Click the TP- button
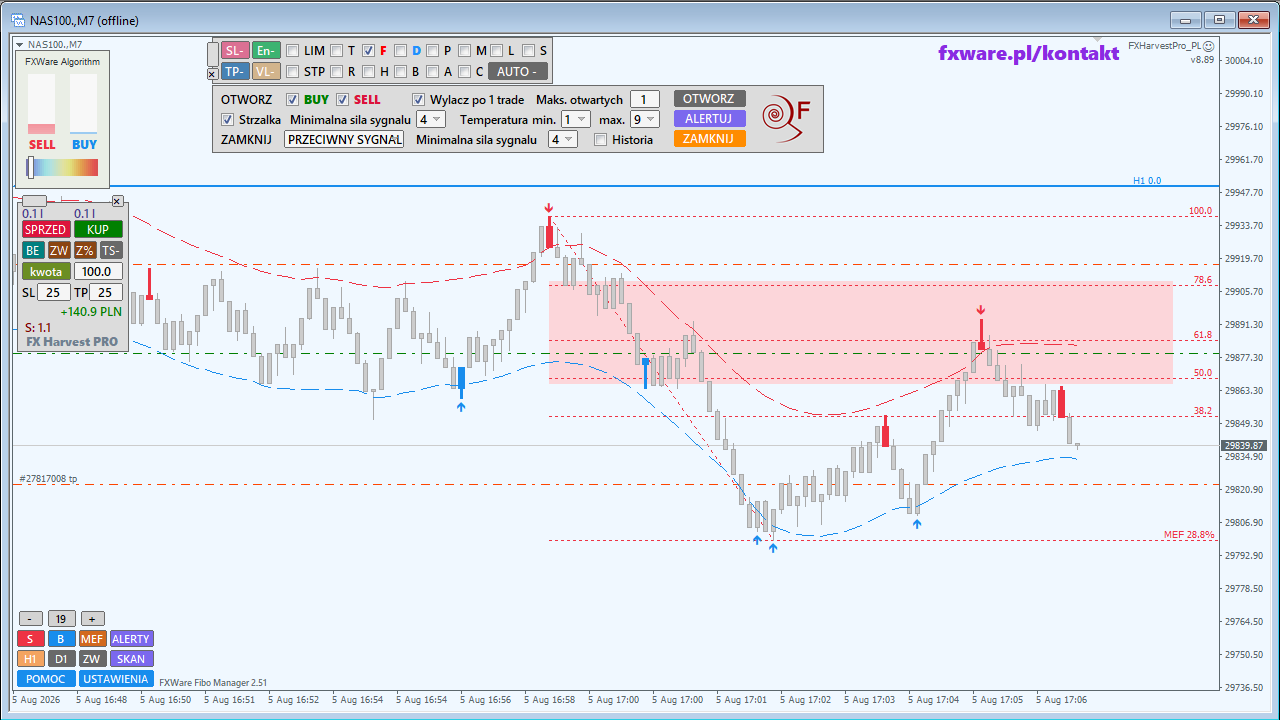Screen dimensions: 1280x720 (x=235, y=71)
